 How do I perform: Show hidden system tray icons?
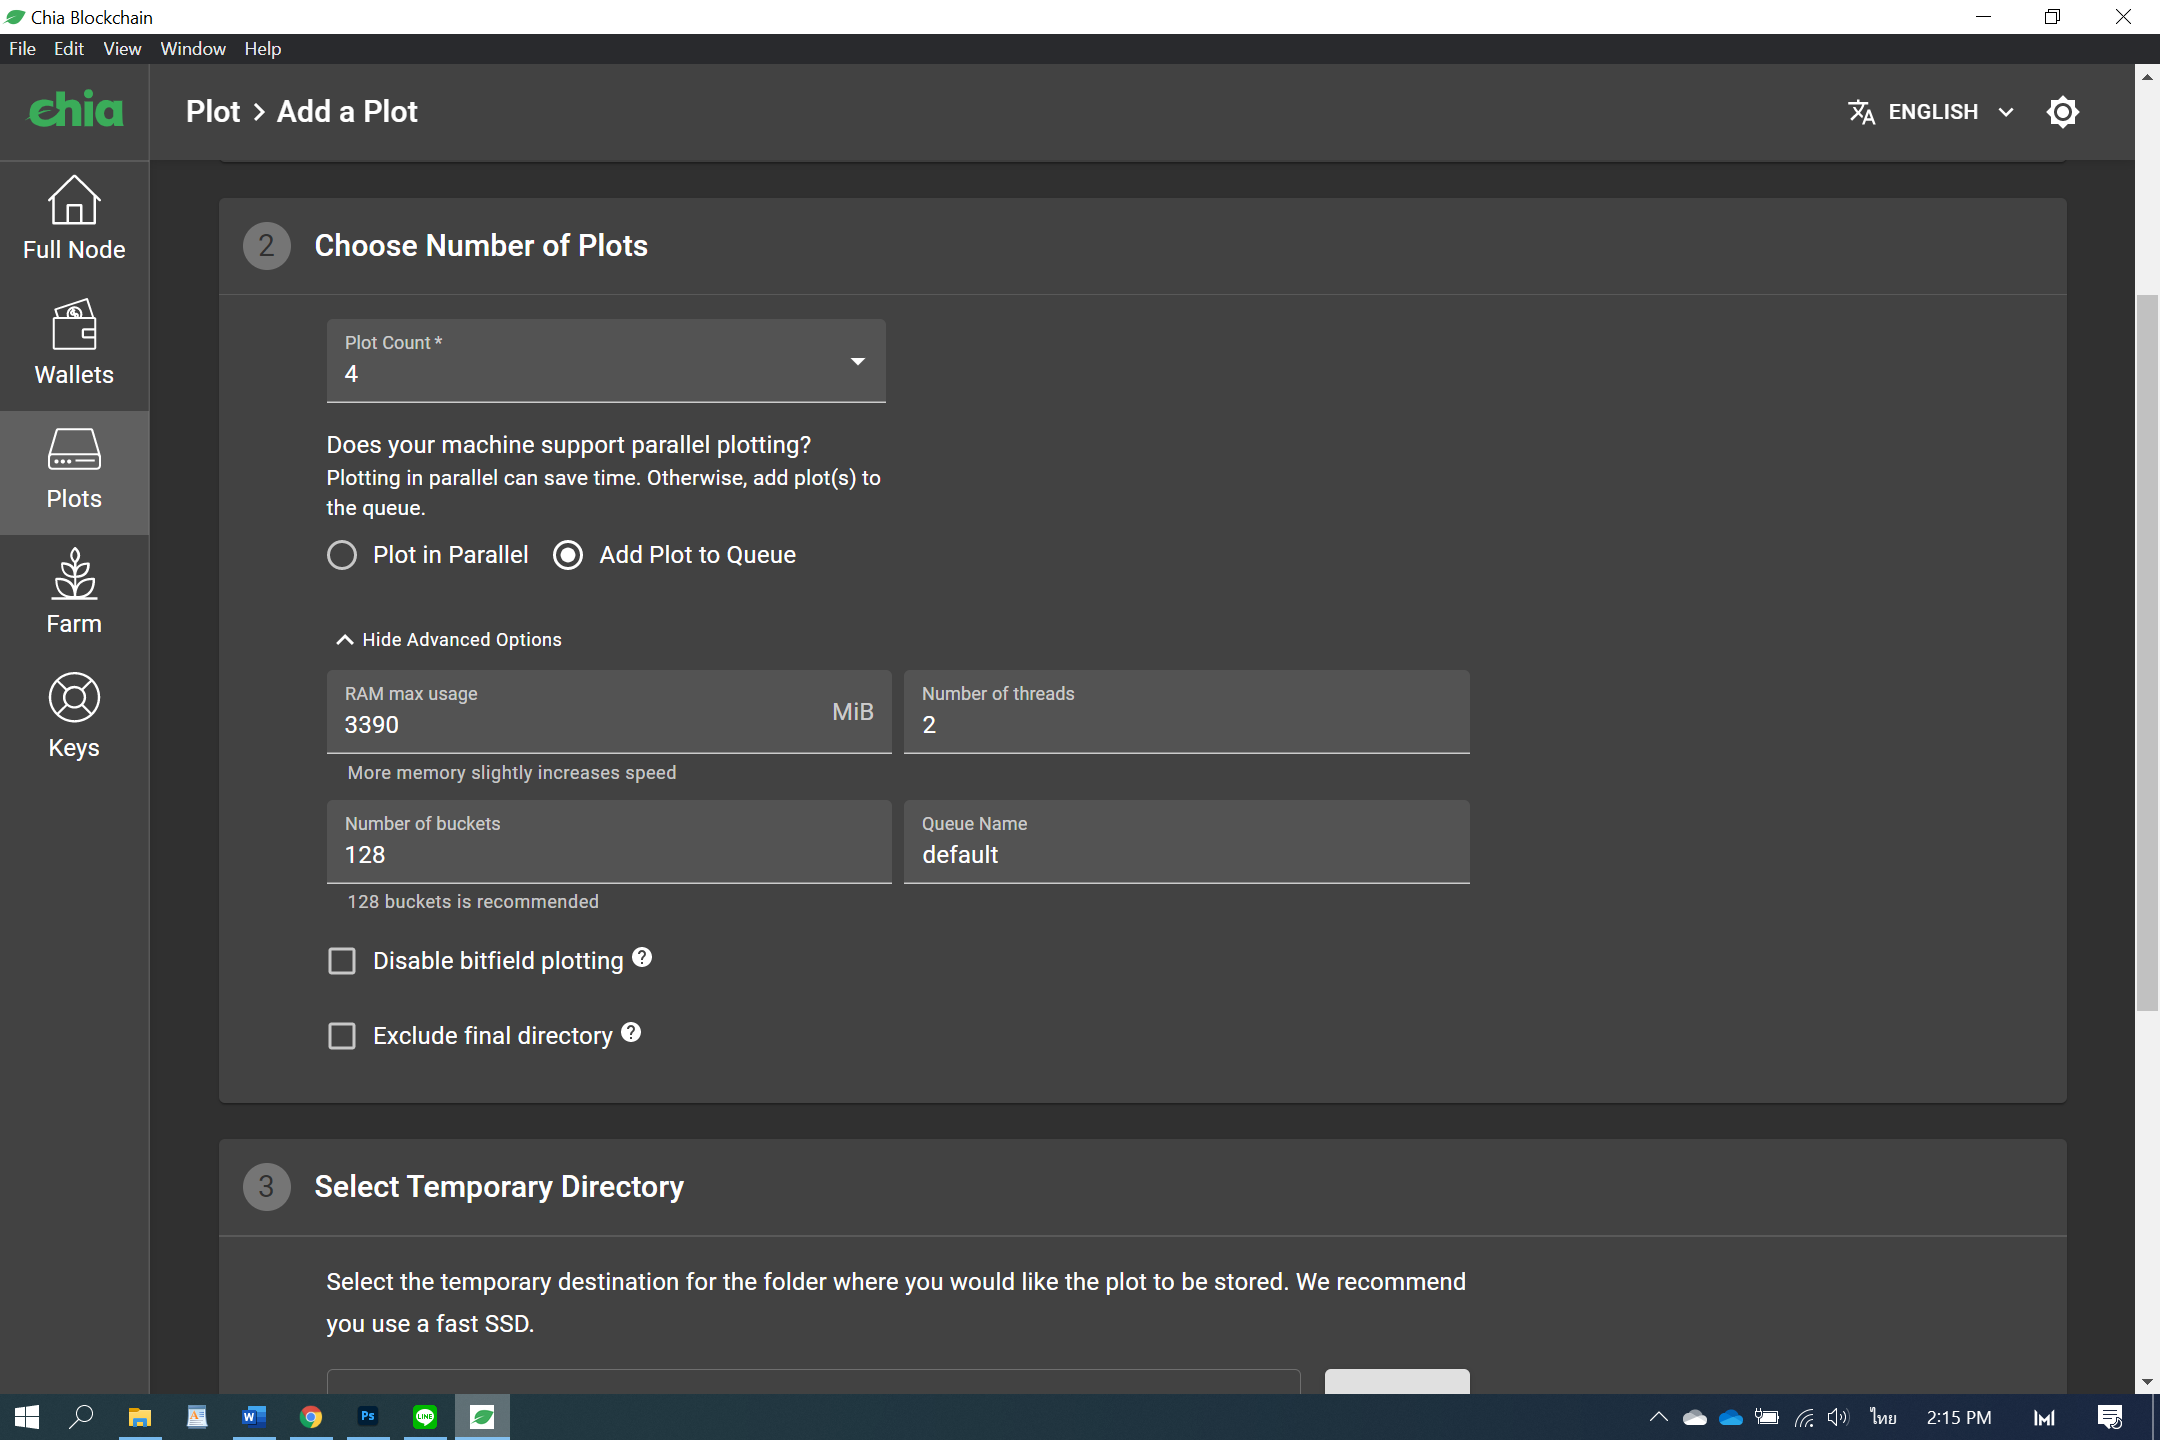1658,1417
